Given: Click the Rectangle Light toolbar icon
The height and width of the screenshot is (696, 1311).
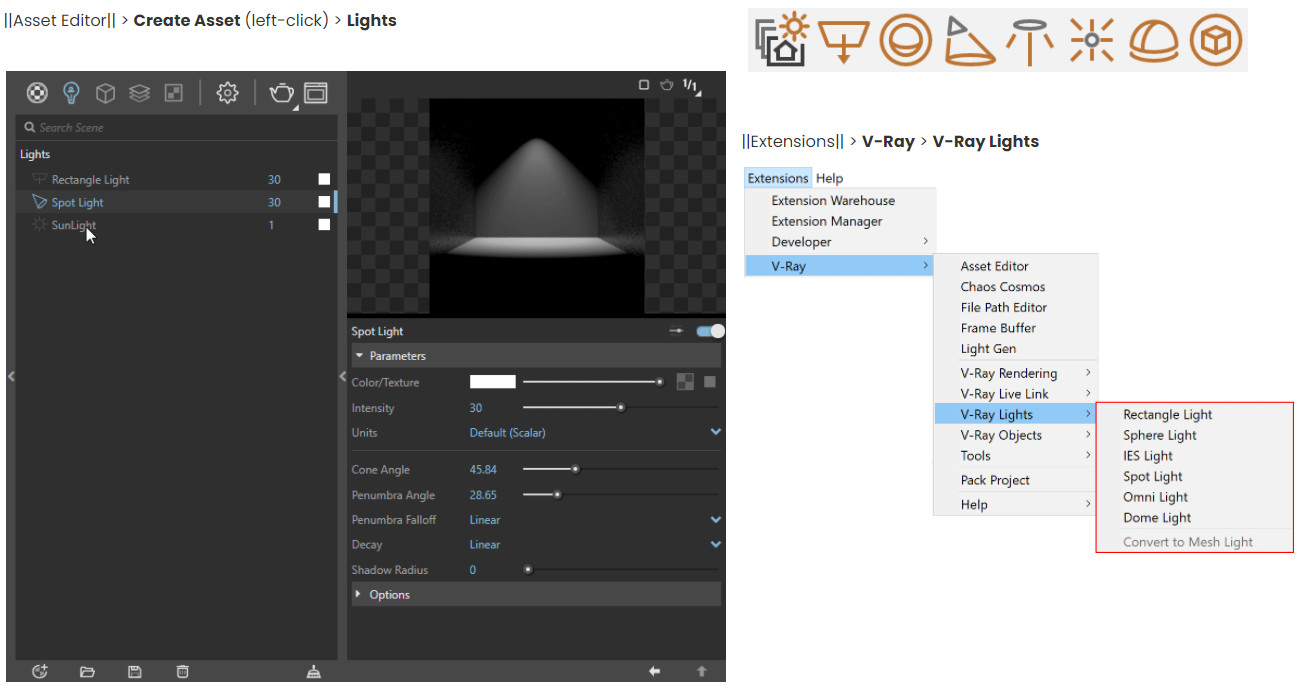Looking at the screenshot, I should point(843,40).
